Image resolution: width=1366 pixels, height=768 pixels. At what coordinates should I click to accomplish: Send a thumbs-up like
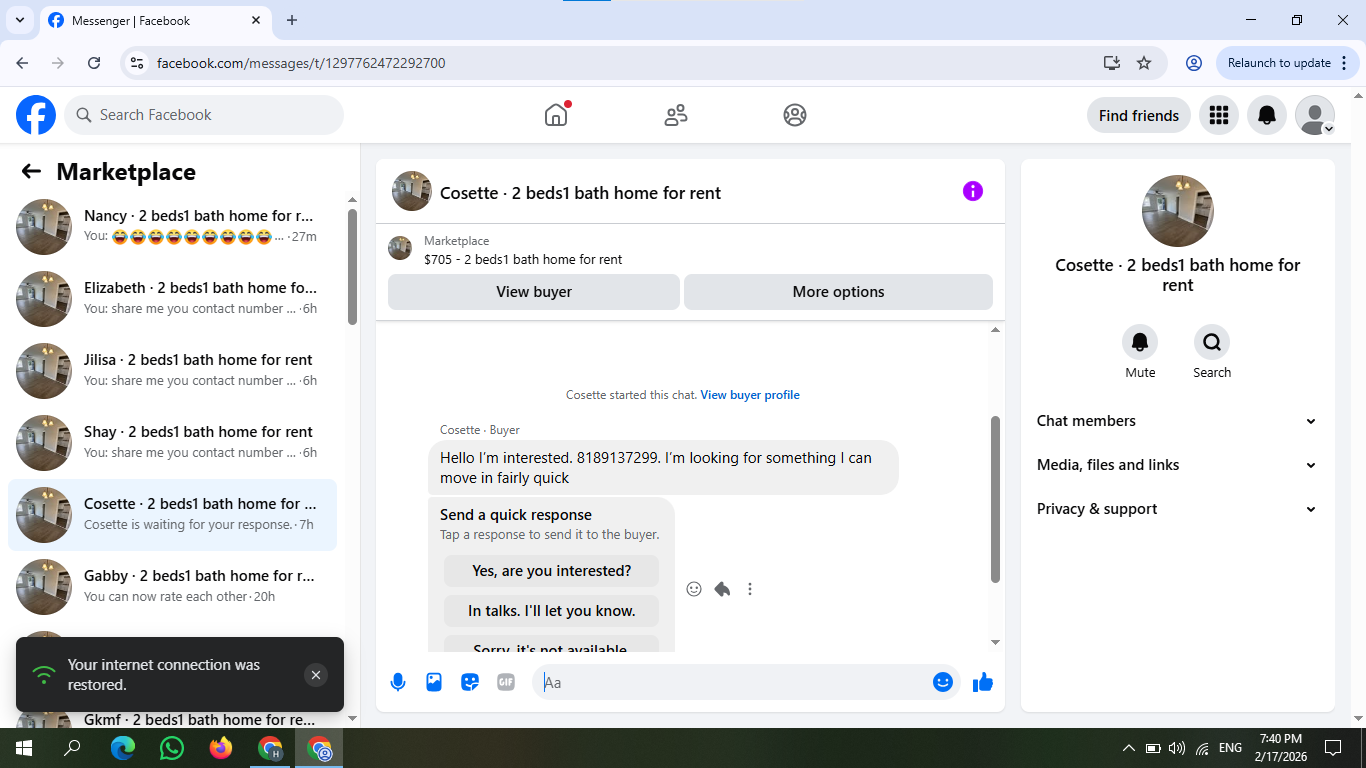tap(983, 682)
